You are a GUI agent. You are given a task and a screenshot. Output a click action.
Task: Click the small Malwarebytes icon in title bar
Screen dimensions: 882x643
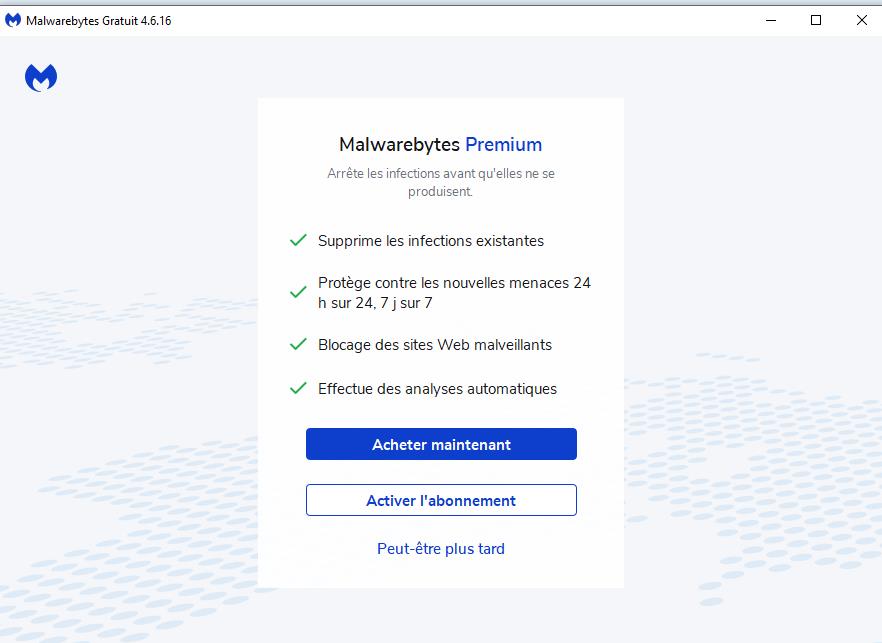(x=13, y=20)
